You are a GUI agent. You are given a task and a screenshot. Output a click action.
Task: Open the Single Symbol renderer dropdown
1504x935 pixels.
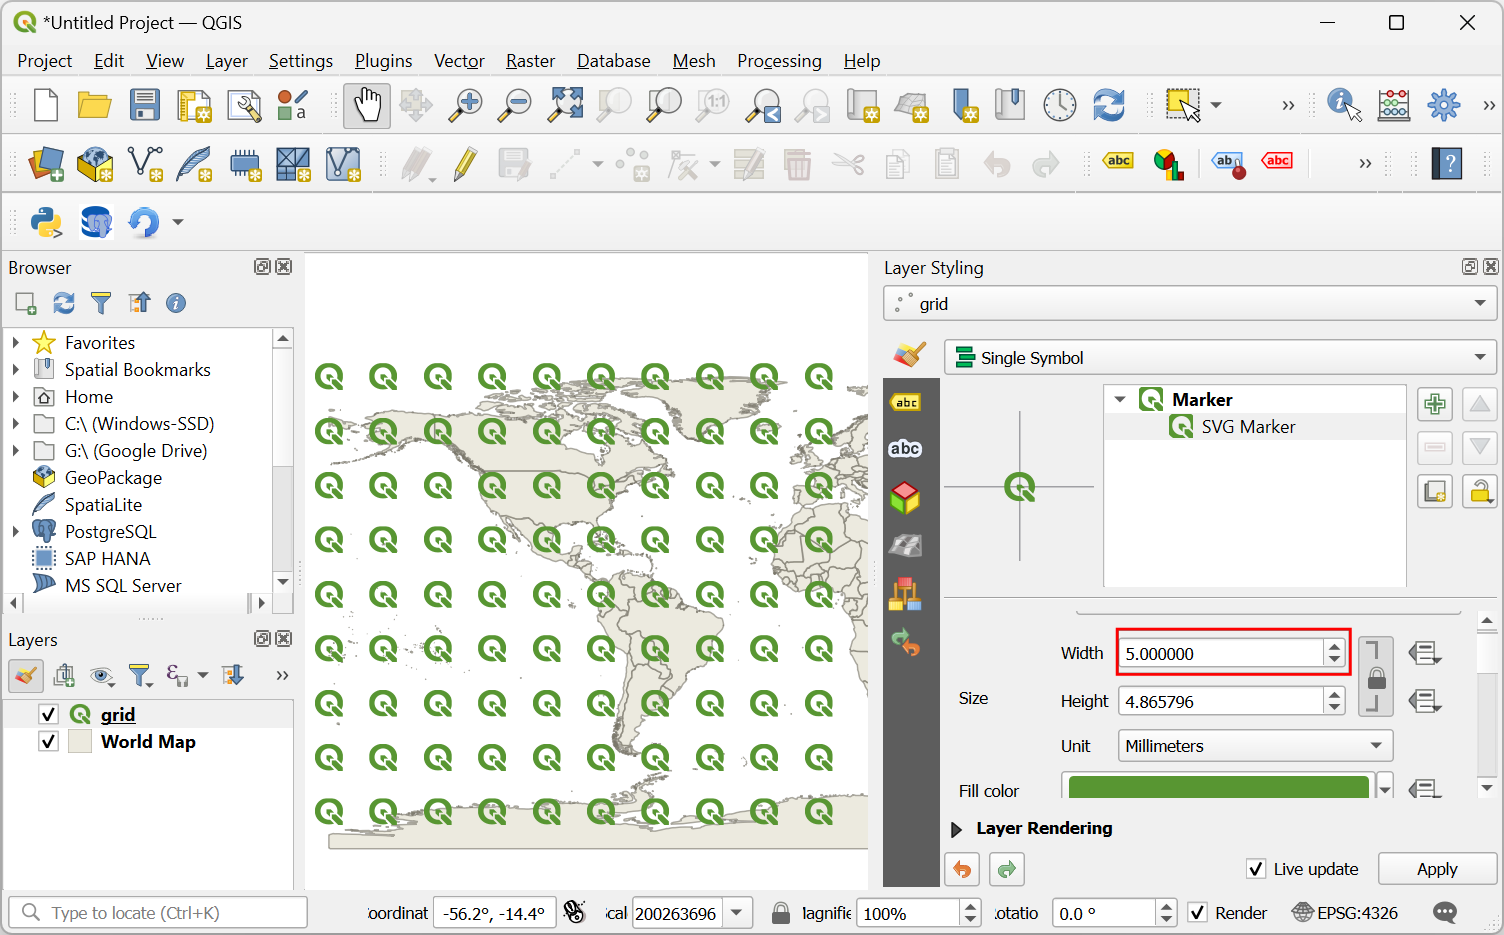(x=1219, y=358)
